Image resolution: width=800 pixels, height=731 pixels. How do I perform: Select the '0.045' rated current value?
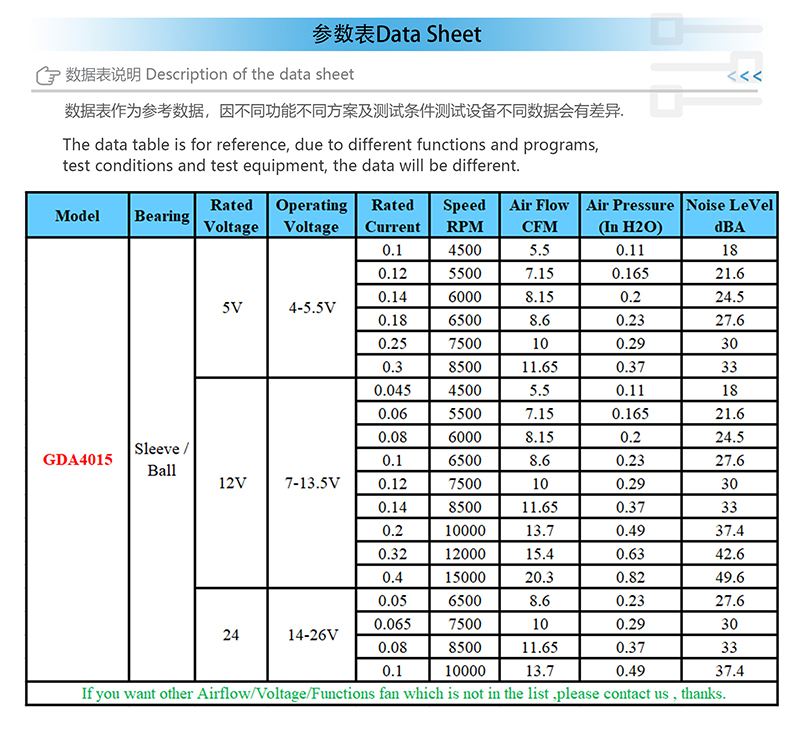point(392,390)
